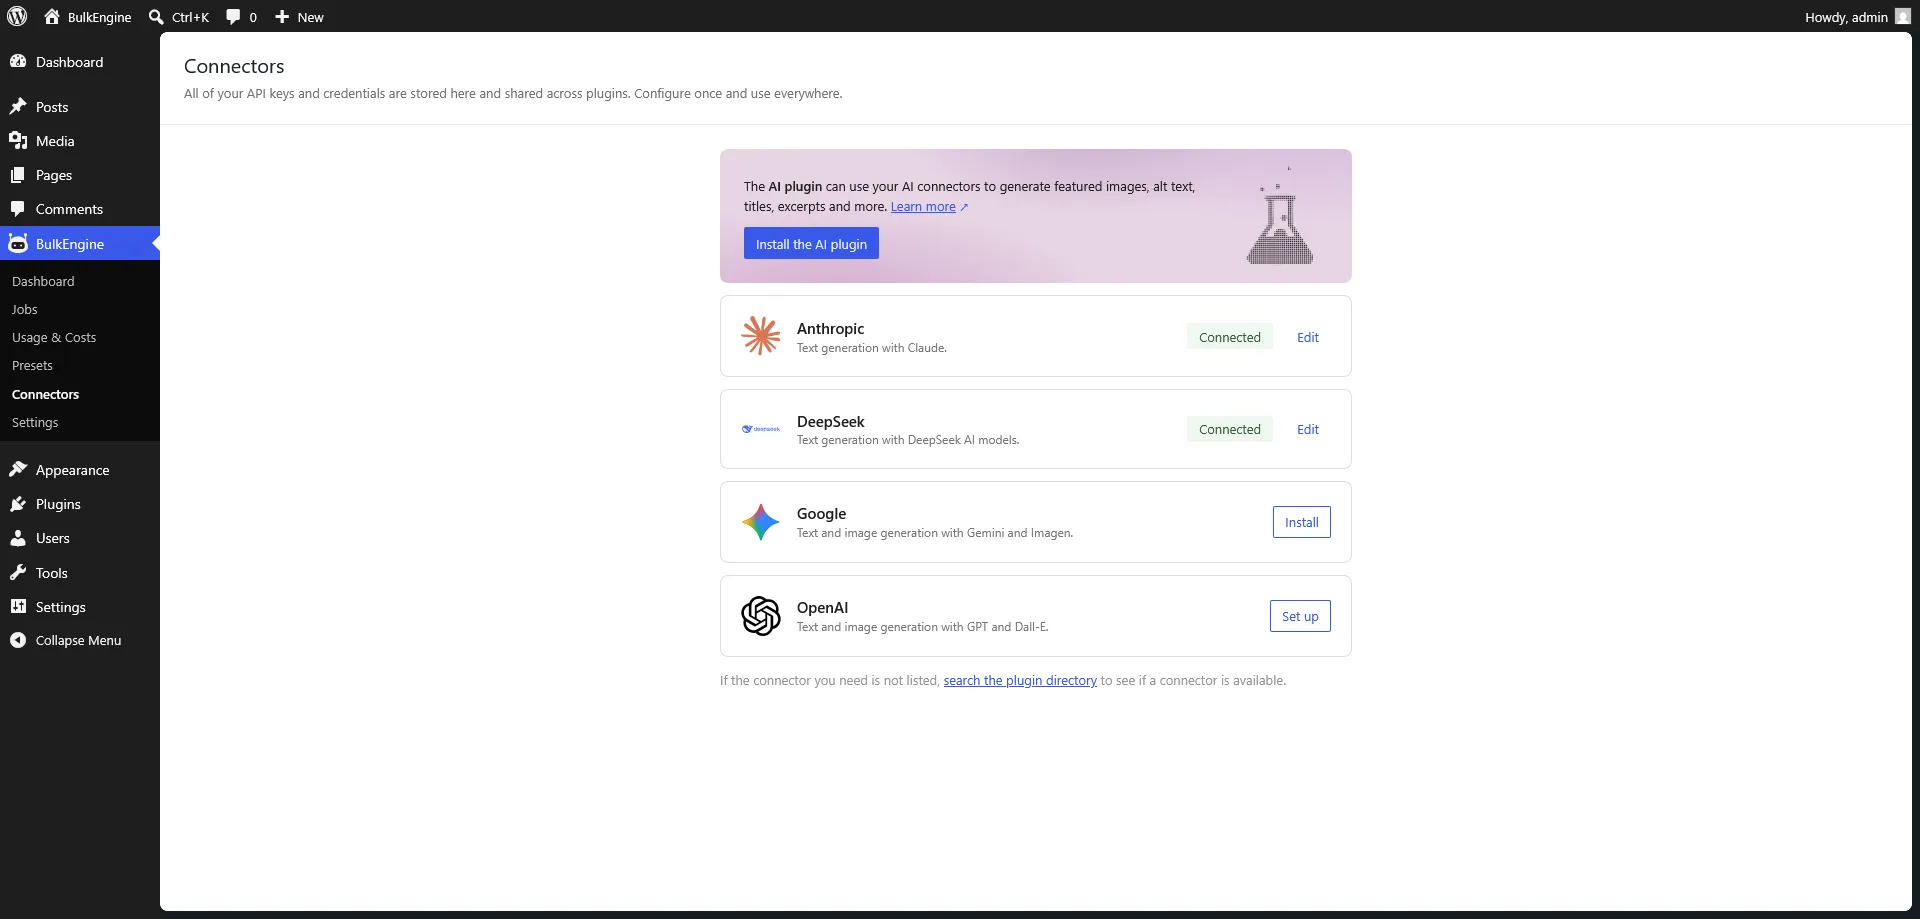Click the Google connector title
The width and height of the screenshot is (1920, 919).
coord(821,513)
